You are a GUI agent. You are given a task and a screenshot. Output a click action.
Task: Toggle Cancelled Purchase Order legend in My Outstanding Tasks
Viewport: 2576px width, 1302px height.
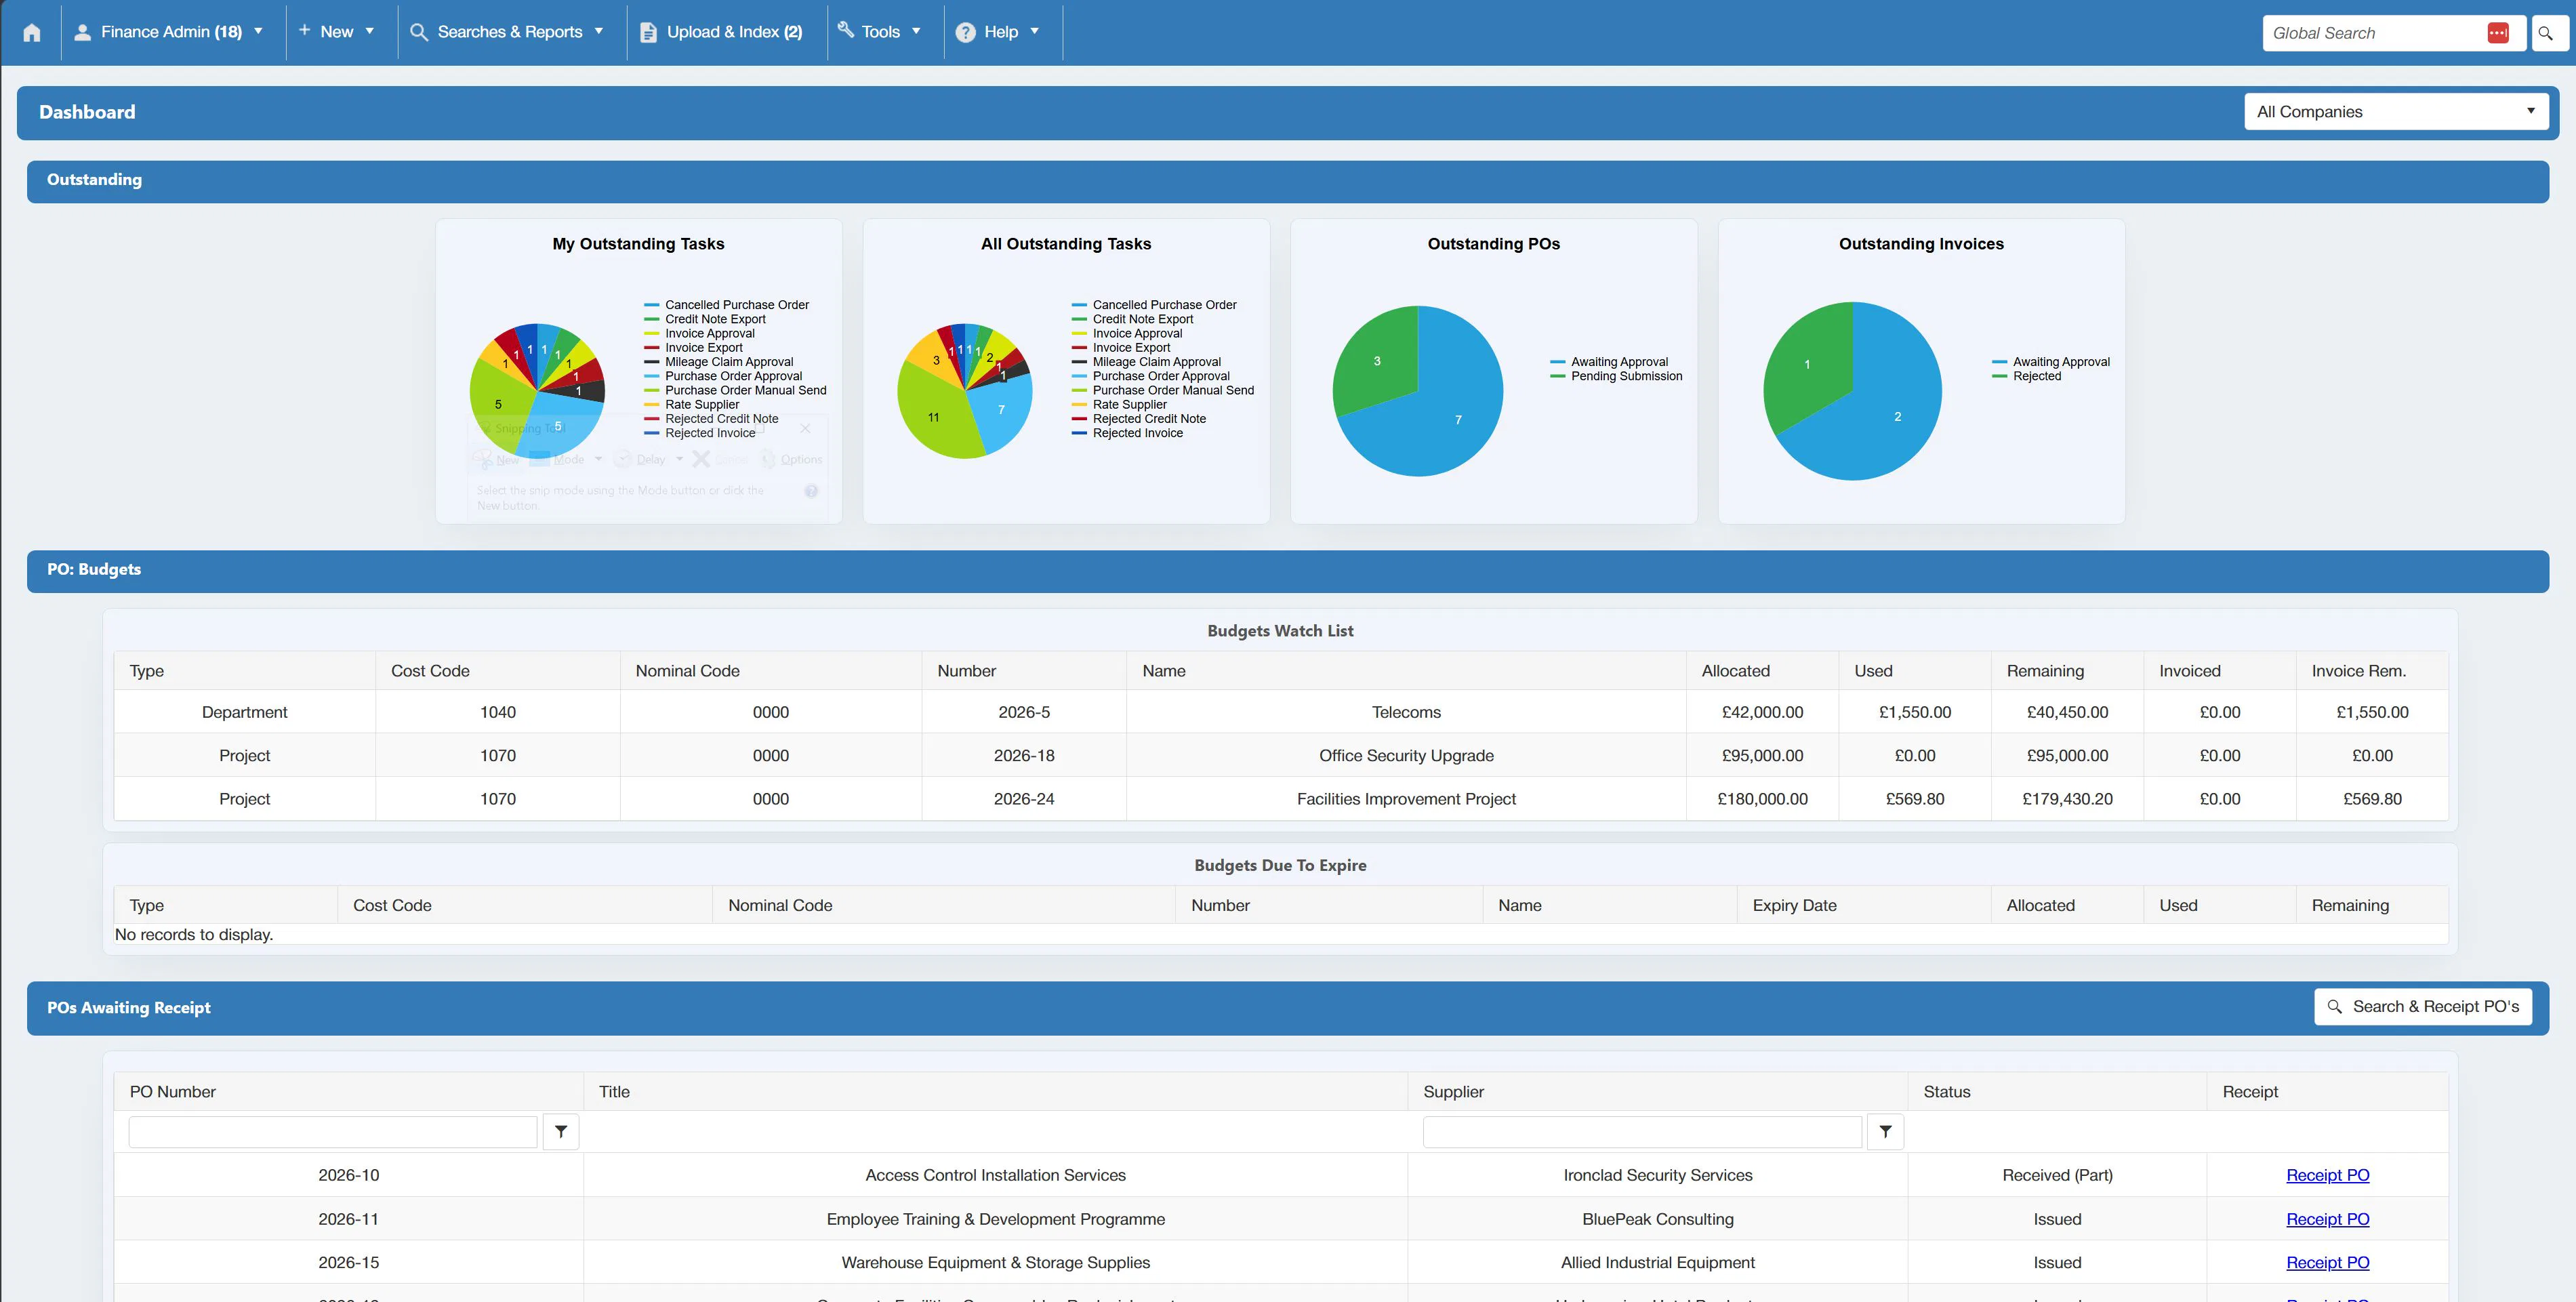727,305
